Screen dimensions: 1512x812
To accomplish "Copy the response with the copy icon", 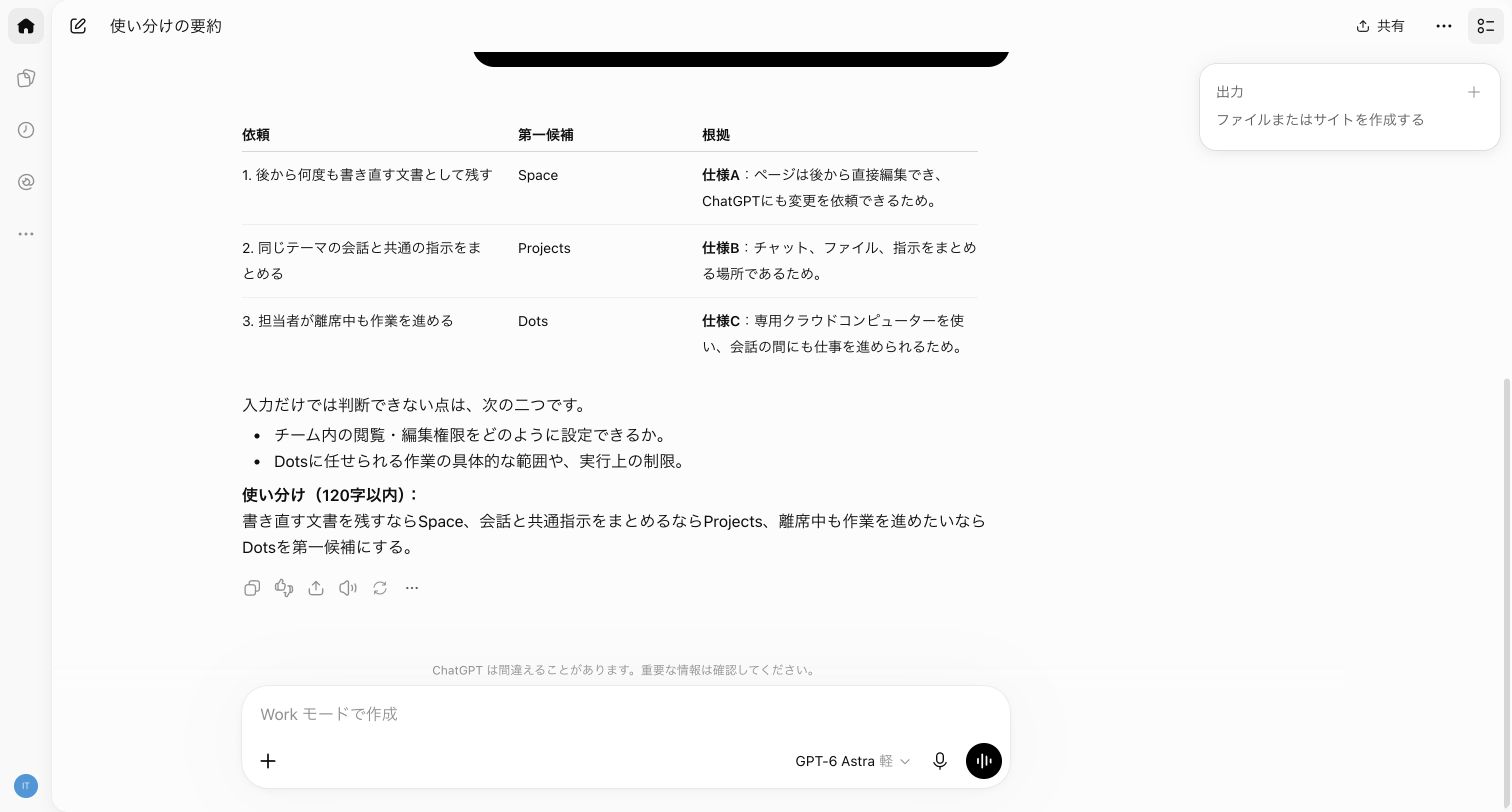I will (252, 588).
